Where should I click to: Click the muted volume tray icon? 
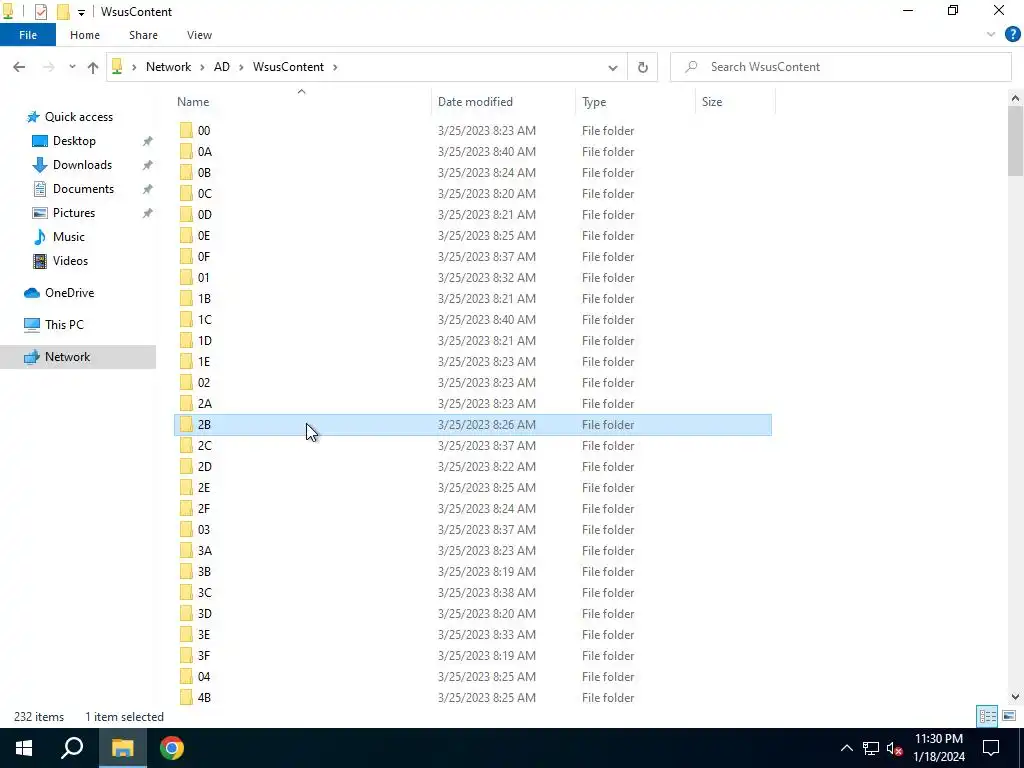895,748
